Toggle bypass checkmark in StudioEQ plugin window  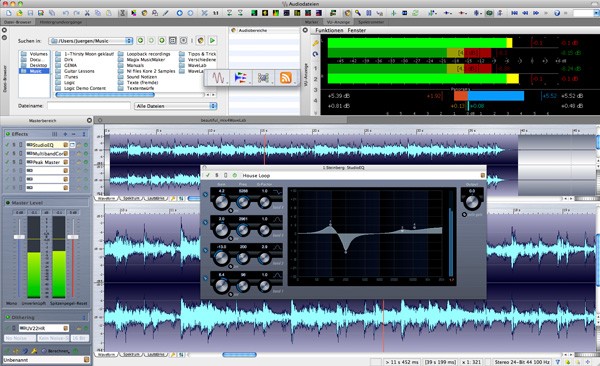(208, 175)
